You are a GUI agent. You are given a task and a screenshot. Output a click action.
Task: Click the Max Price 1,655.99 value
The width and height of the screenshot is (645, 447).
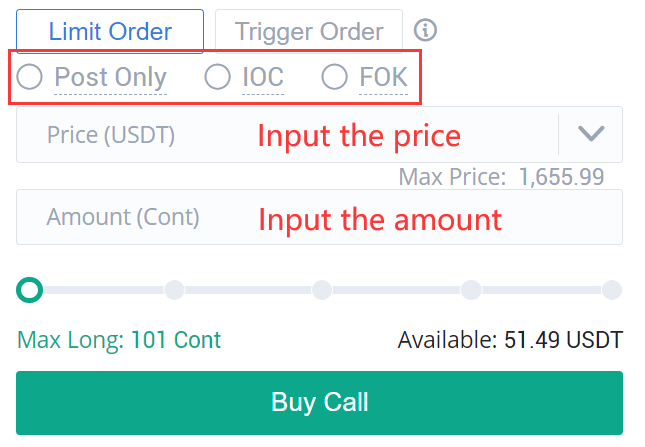click(561, 177)
